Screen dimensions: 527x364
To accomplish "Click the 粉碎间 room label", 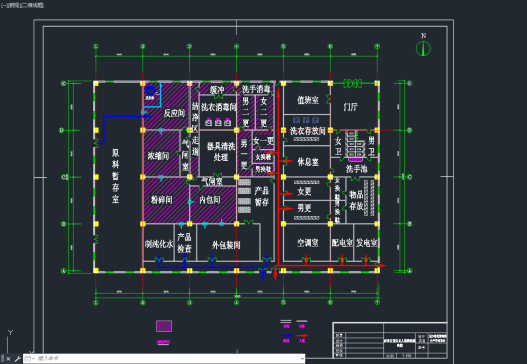I will [x=162, y=200].
